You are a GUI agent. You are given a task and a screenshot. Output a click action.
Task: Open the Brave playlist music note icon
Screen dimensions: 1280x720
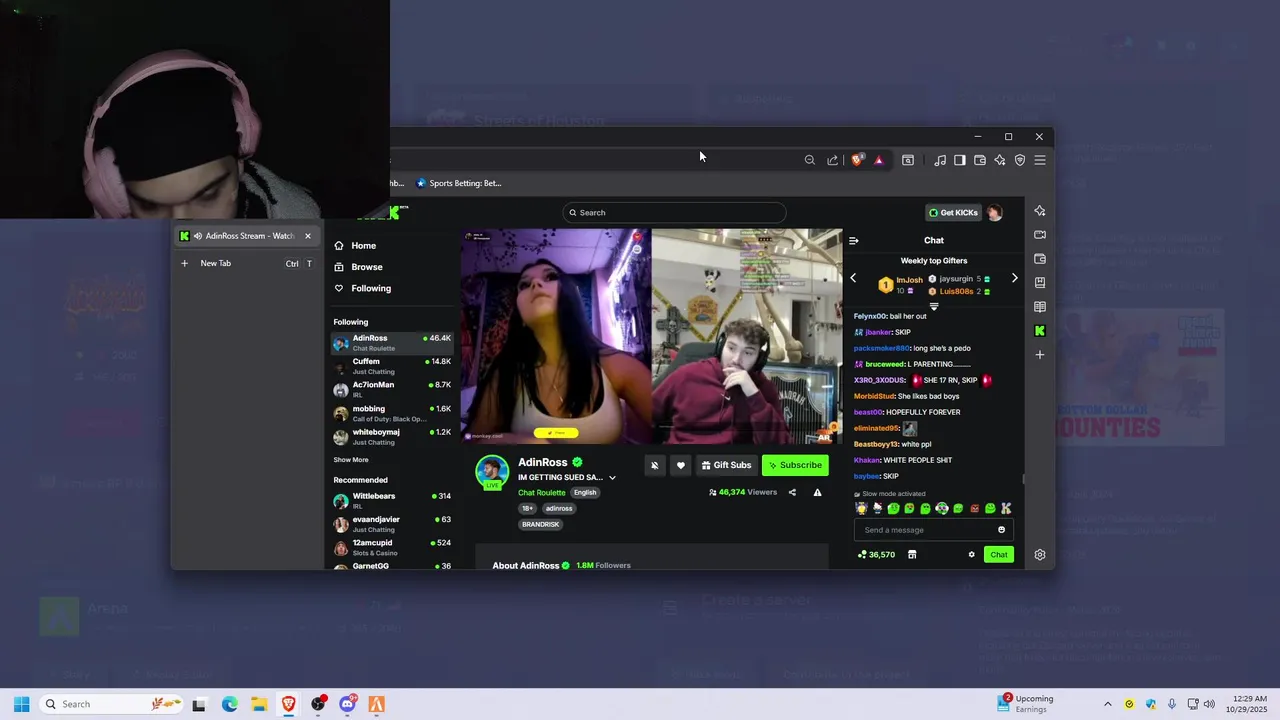[940, 160]
